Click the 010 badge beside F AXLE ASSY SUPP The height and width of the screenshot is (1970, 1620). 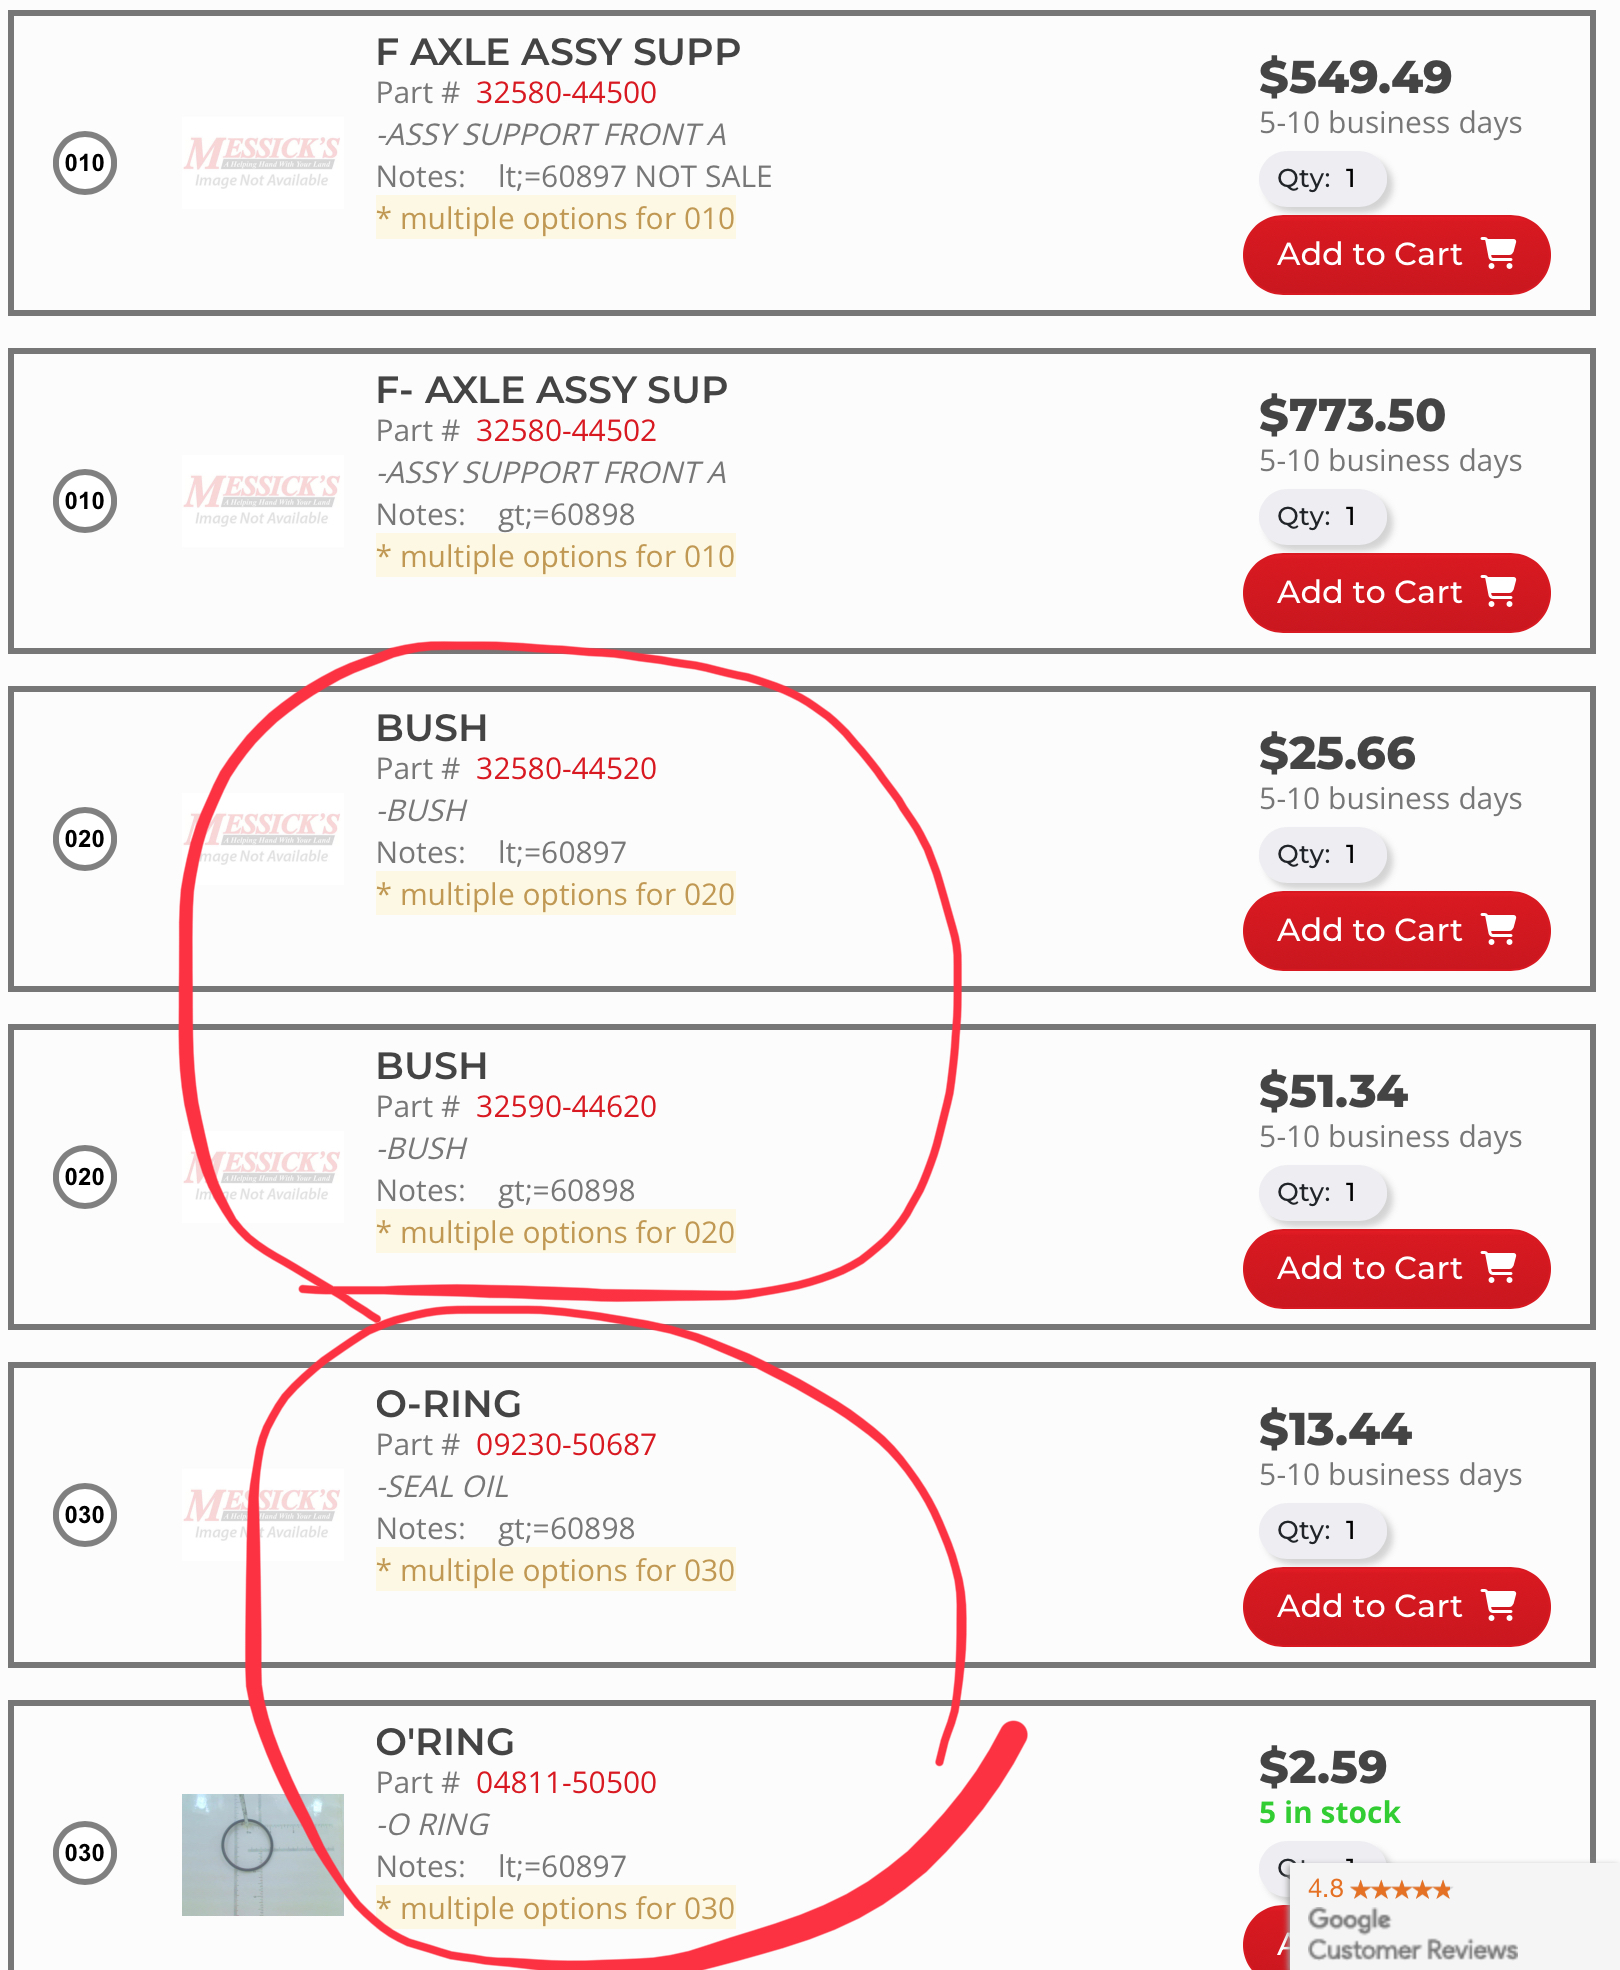coord(85,163)
